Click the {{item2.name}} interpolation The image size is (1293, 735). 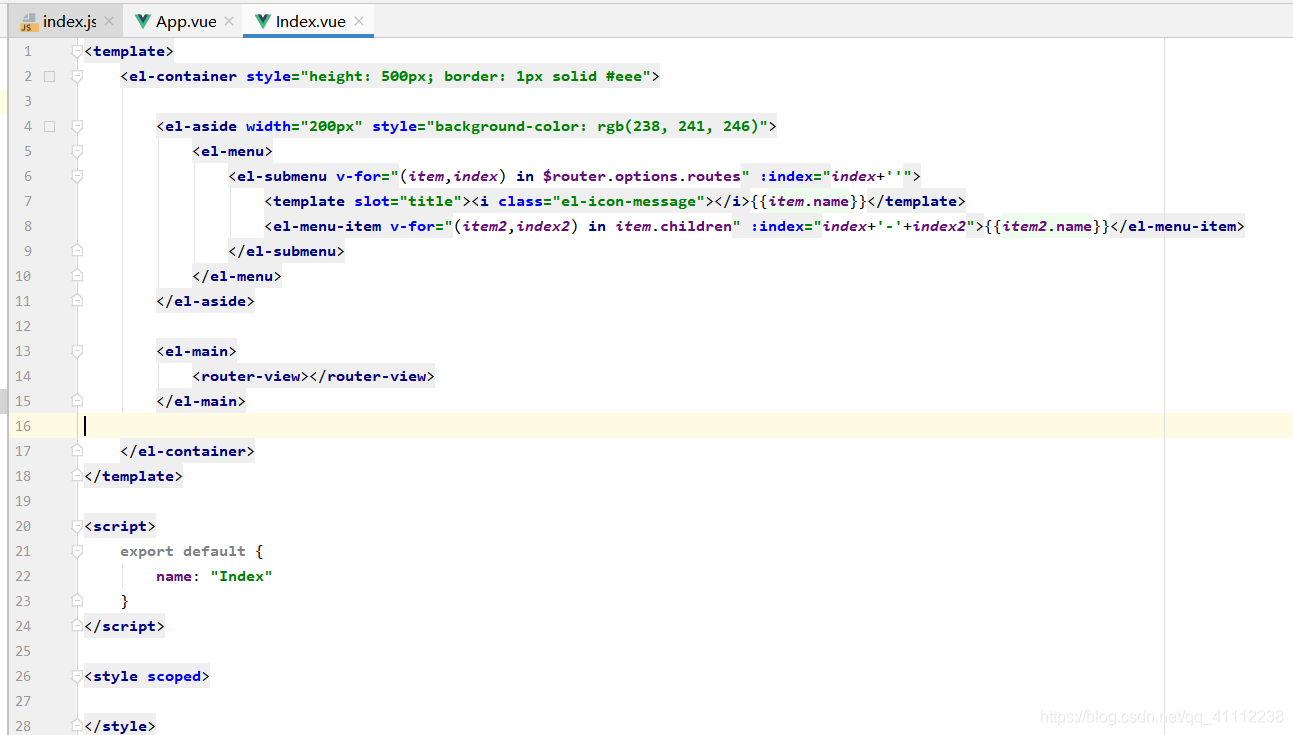coord(1047,226)
